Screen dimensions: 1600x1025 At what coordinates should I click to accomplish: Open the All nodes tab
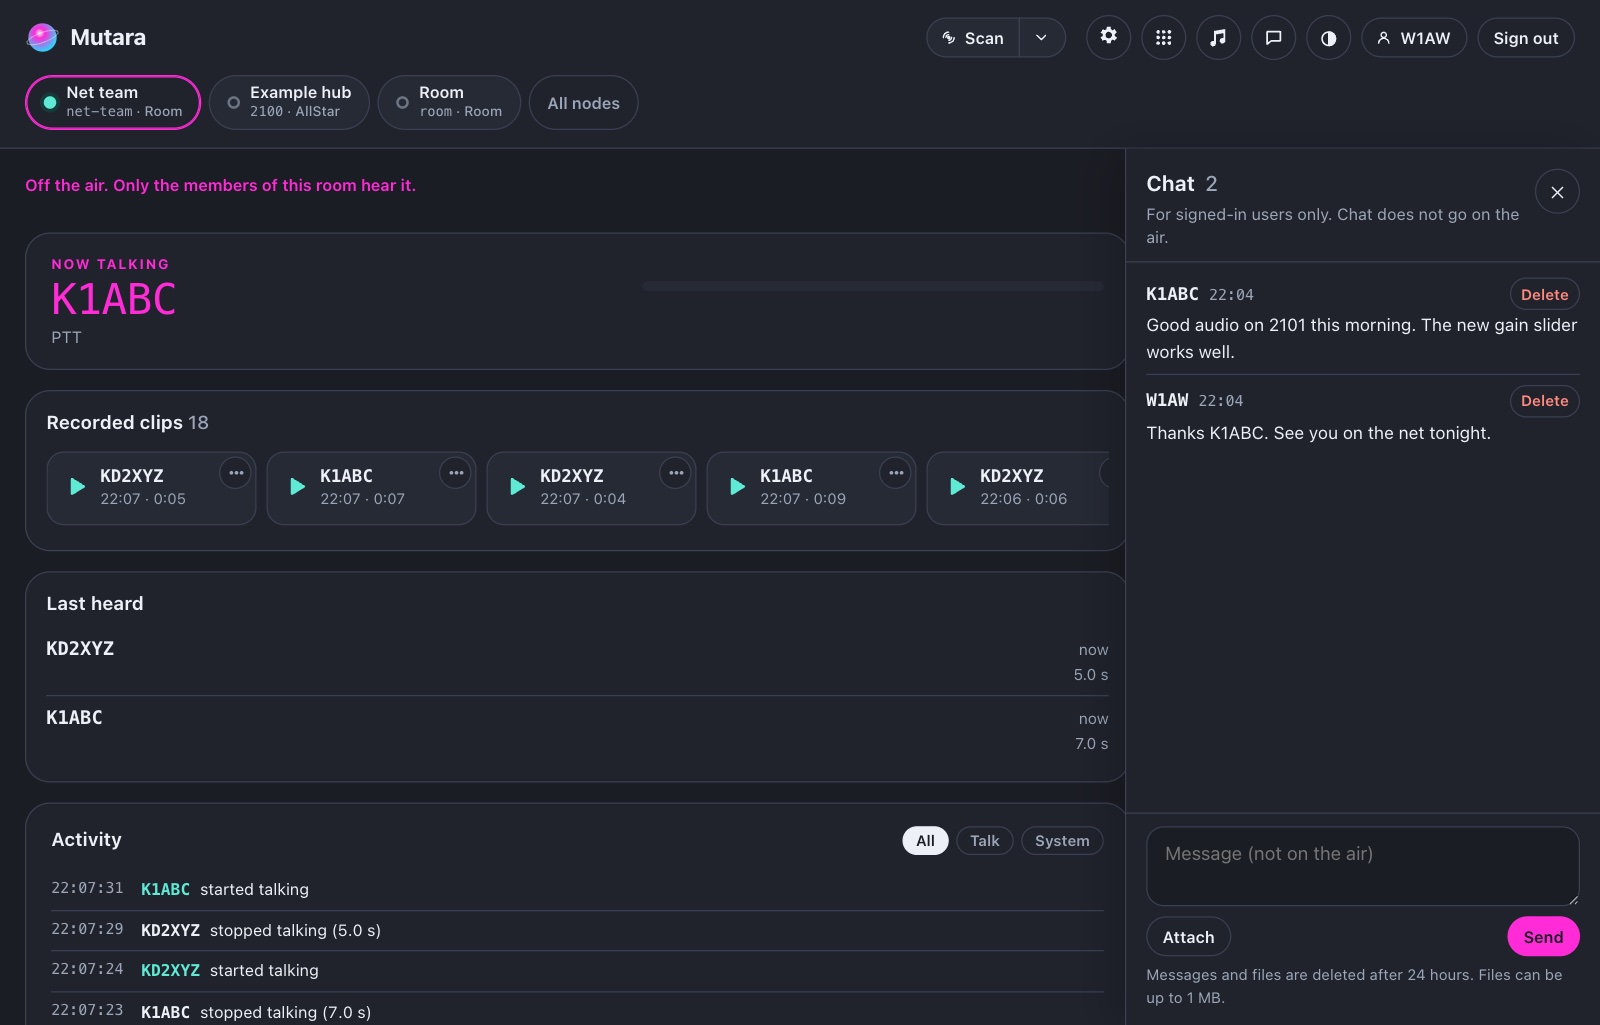pyautogui.click(x=583, y=103)
